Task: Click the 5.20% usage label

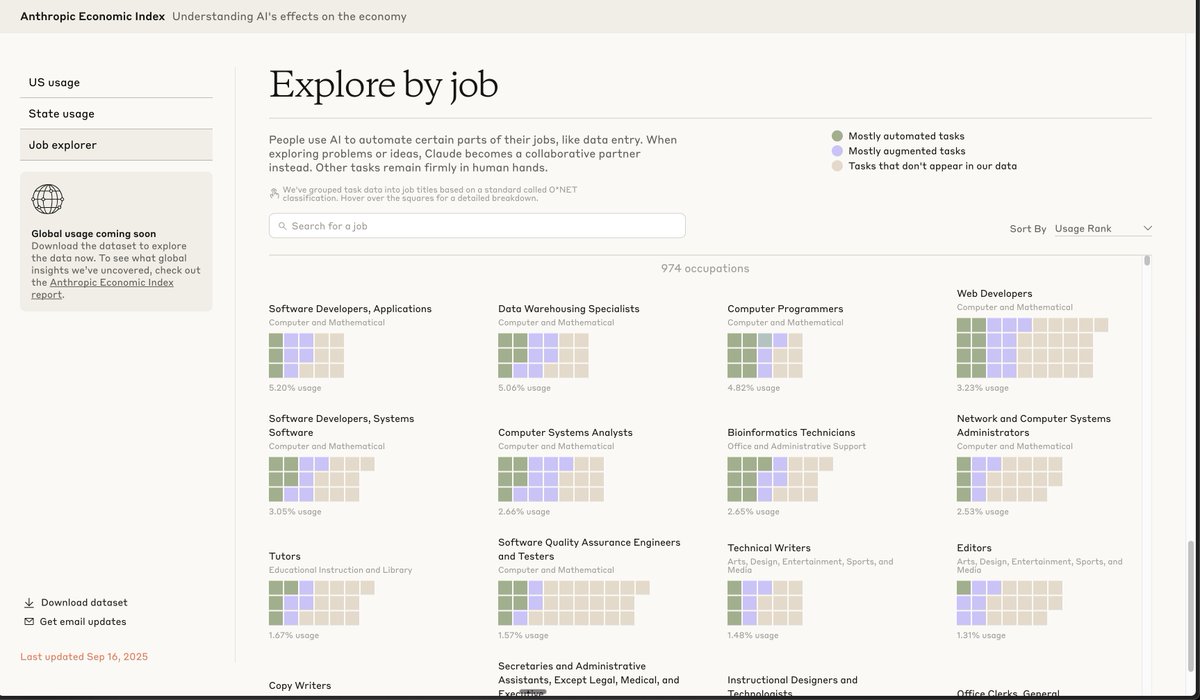Action: (x=295, y=388)
